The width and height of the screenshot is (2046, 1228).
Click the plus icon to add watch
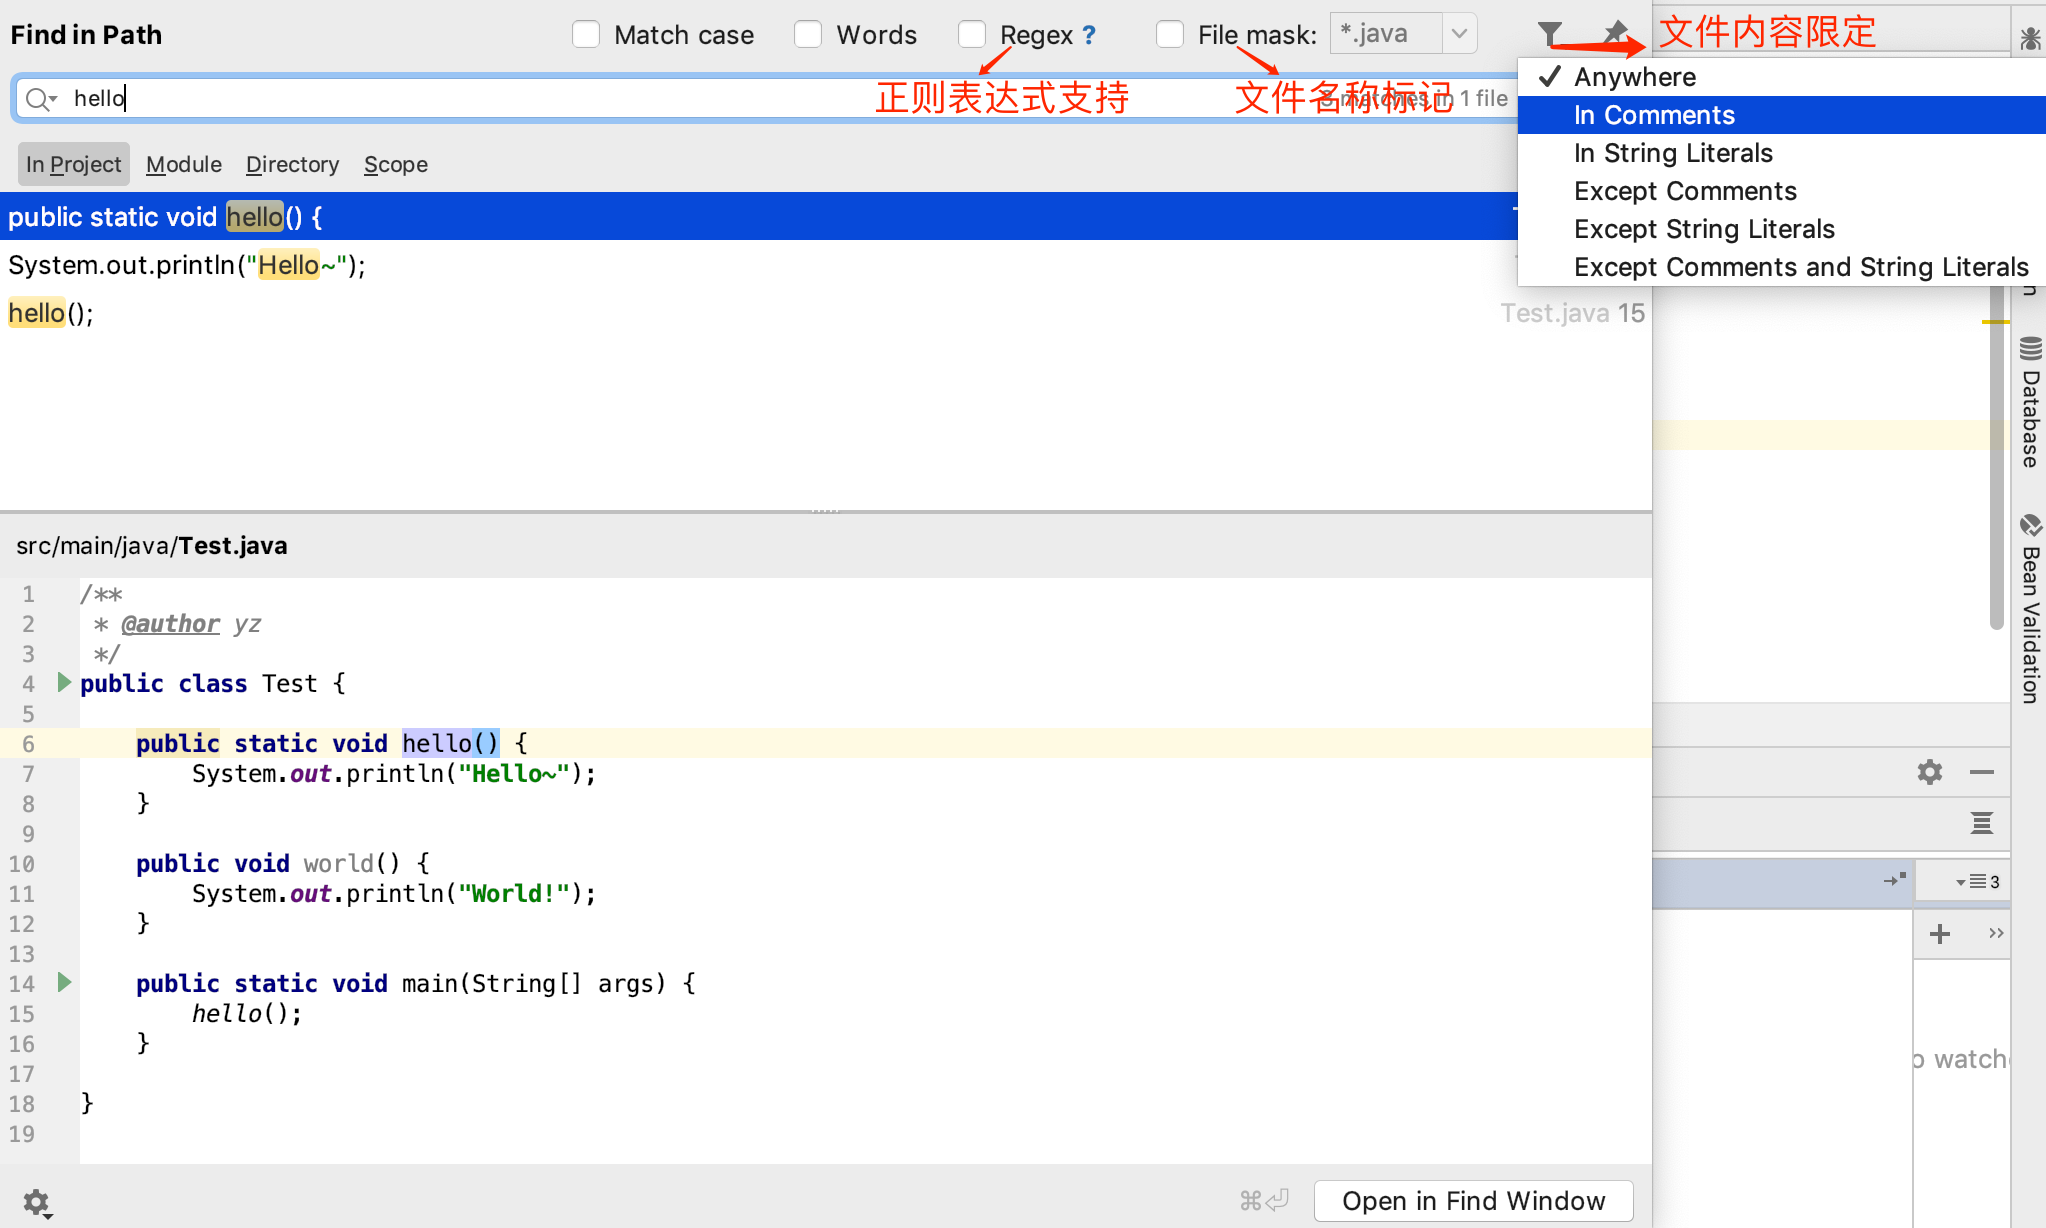(1940, 934)
